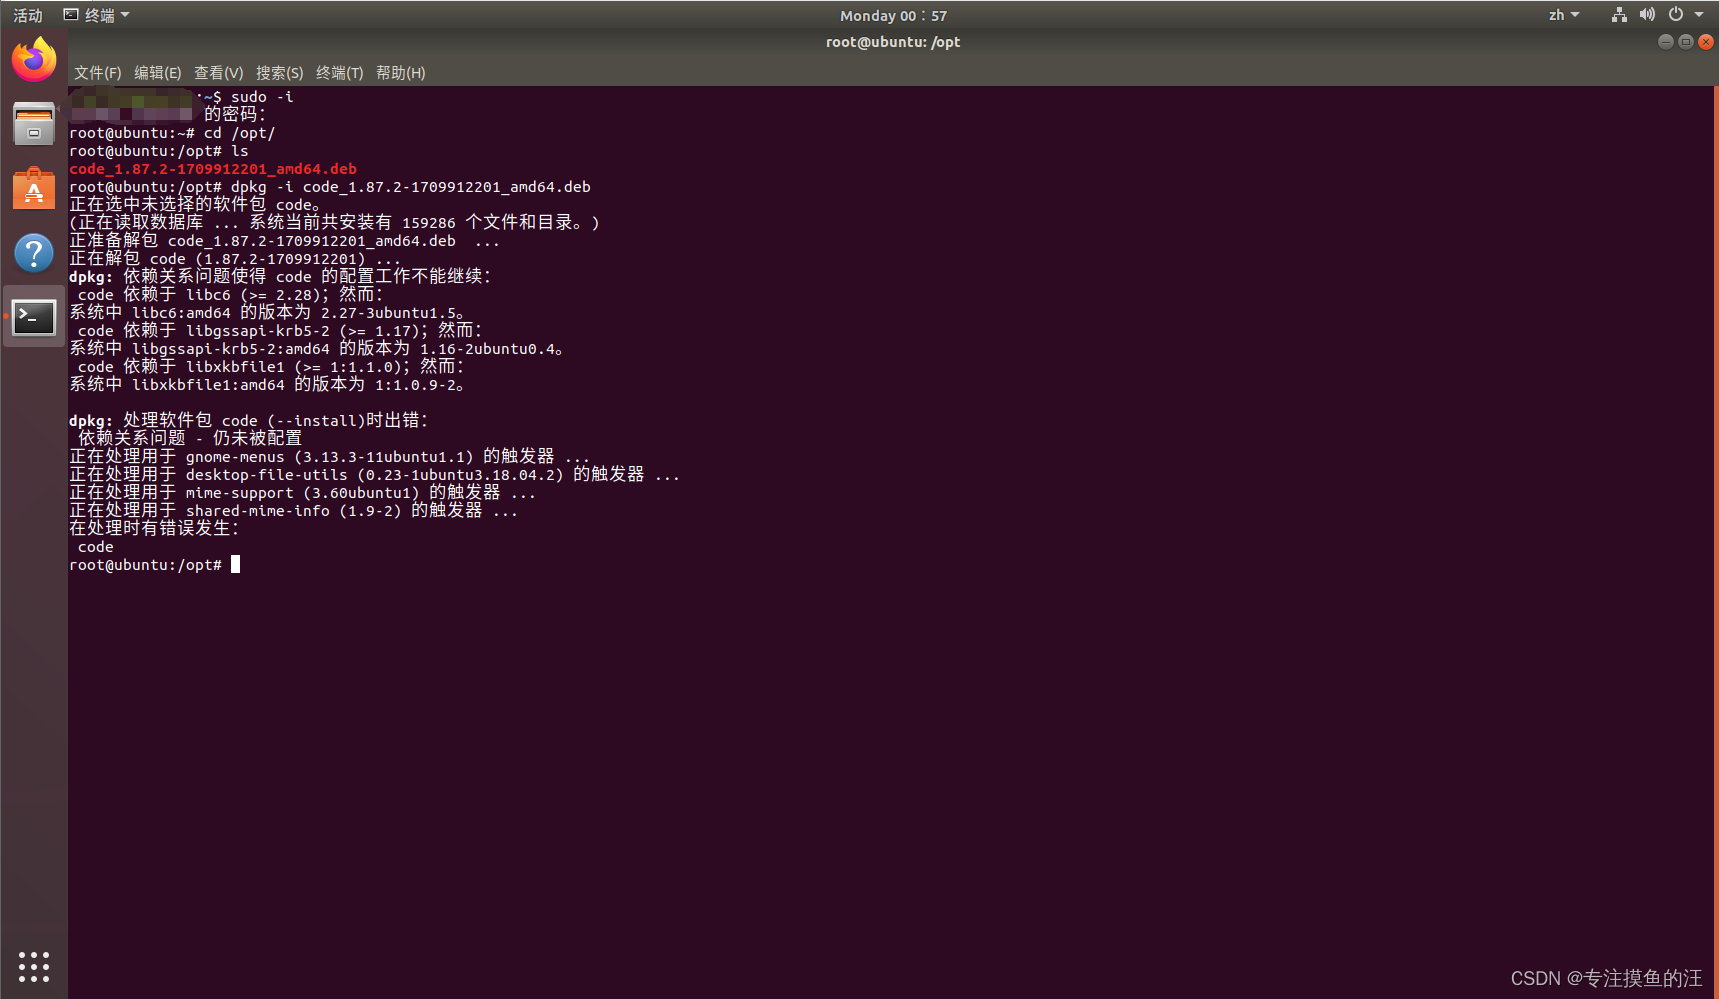Open the 文件(F) menu
Image resolution: width=1719 pixels, height=999 pixels.
[97, 73]
